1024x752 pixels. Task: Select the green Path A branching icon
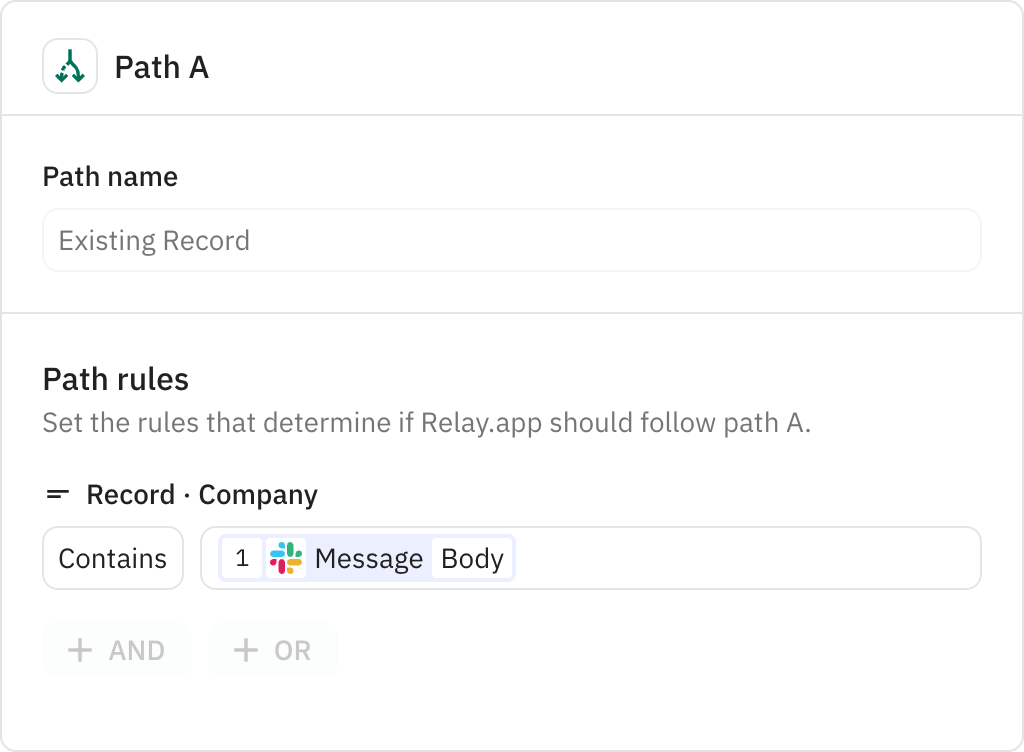69,67
